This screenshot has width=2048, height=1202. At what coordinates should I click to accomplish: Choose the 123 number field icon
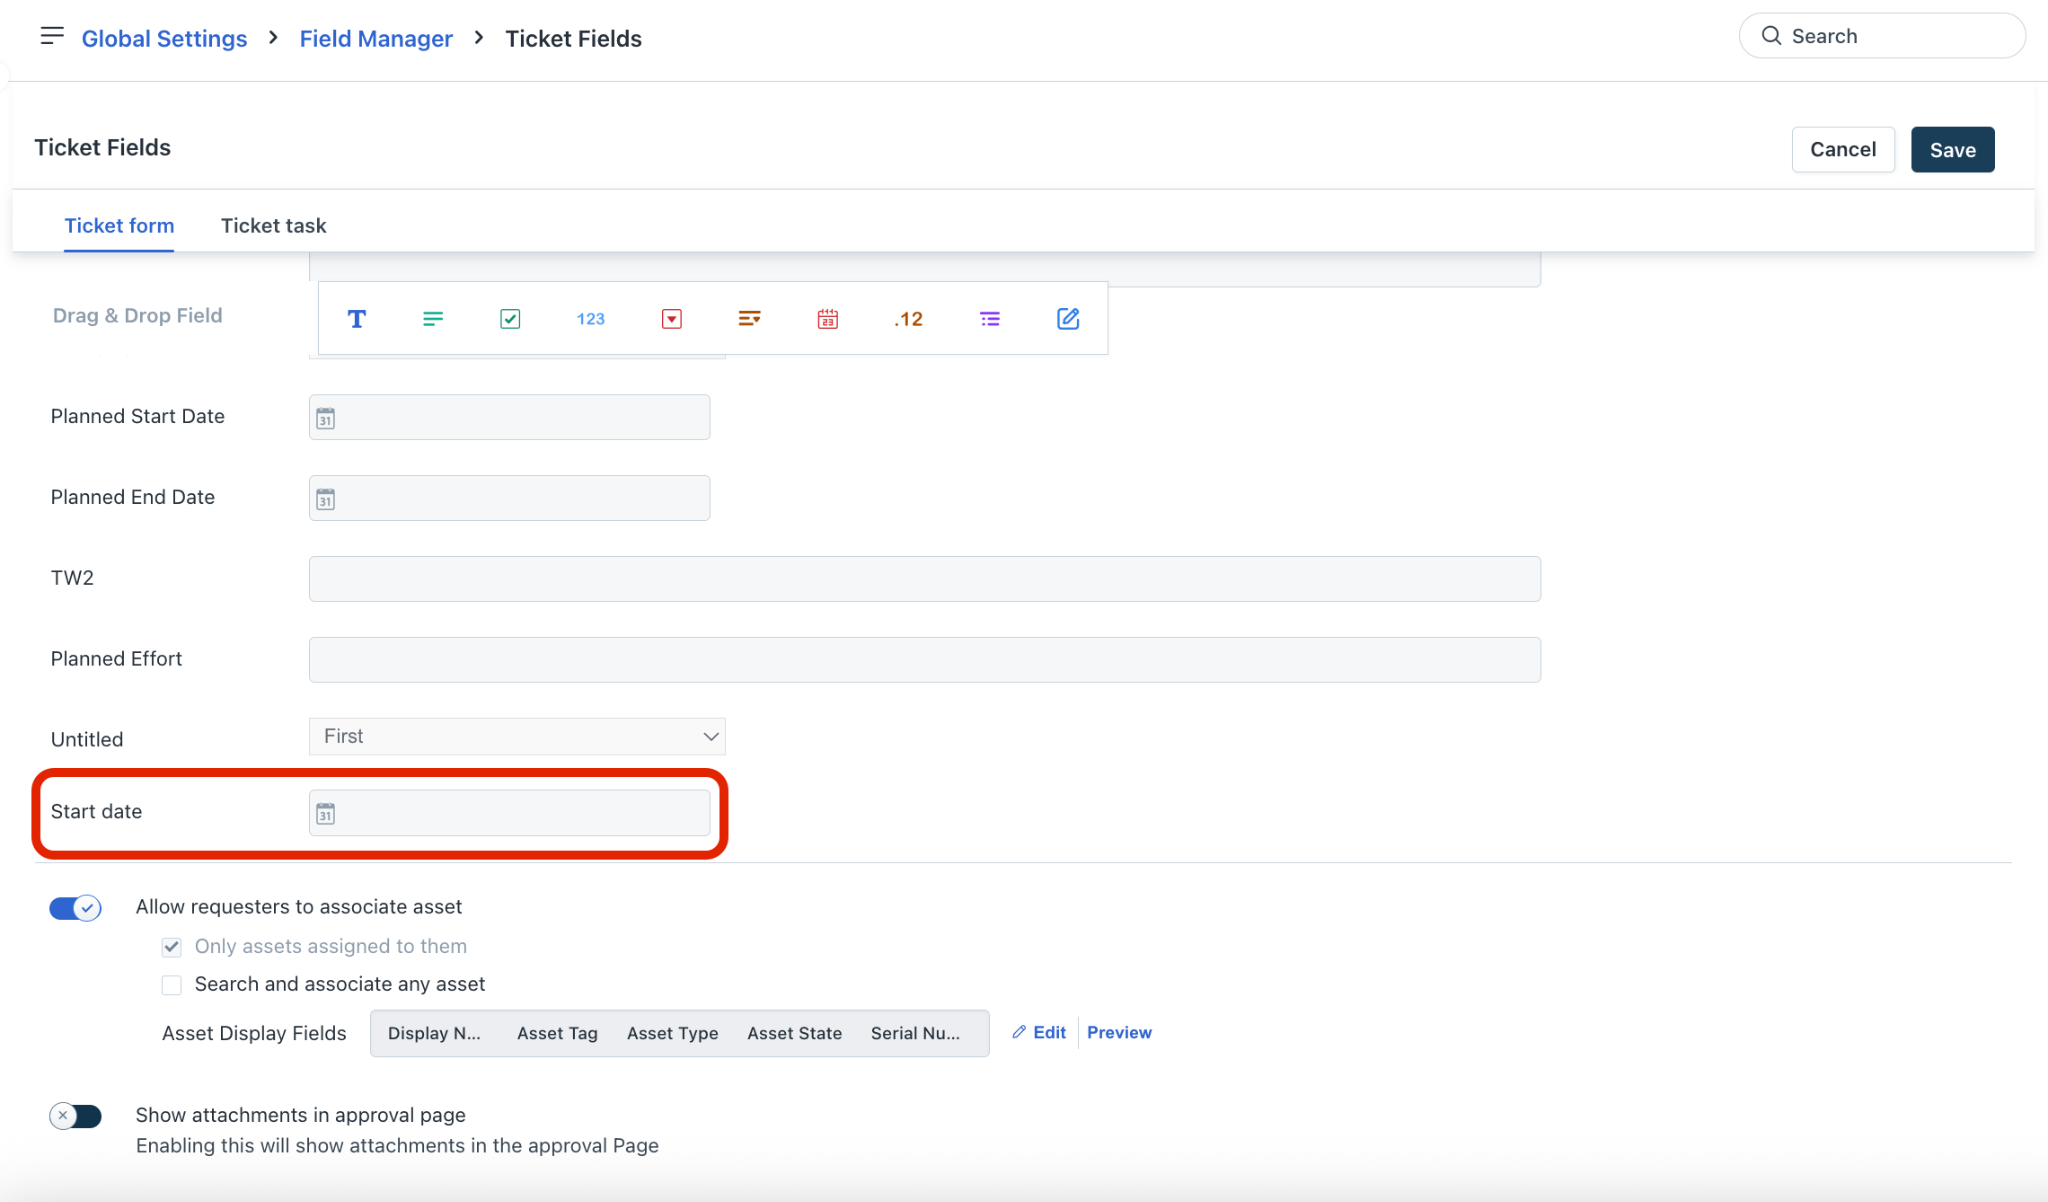click(590, 319)
